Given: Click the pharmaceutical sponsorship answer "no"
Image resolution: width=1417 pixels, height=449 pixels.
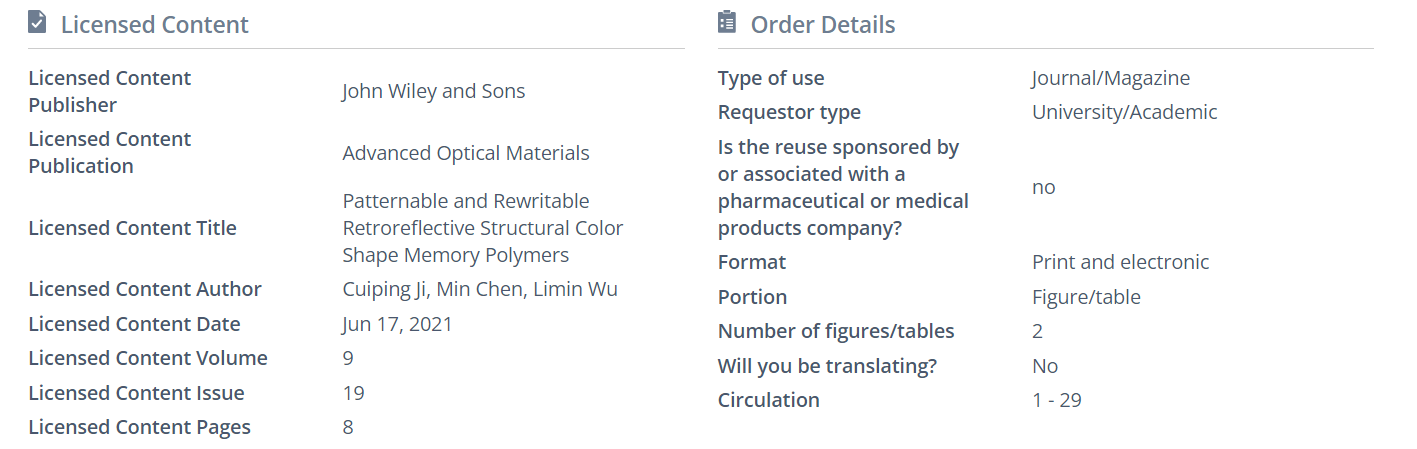Looking at the screenshot, I should 1043,187.
